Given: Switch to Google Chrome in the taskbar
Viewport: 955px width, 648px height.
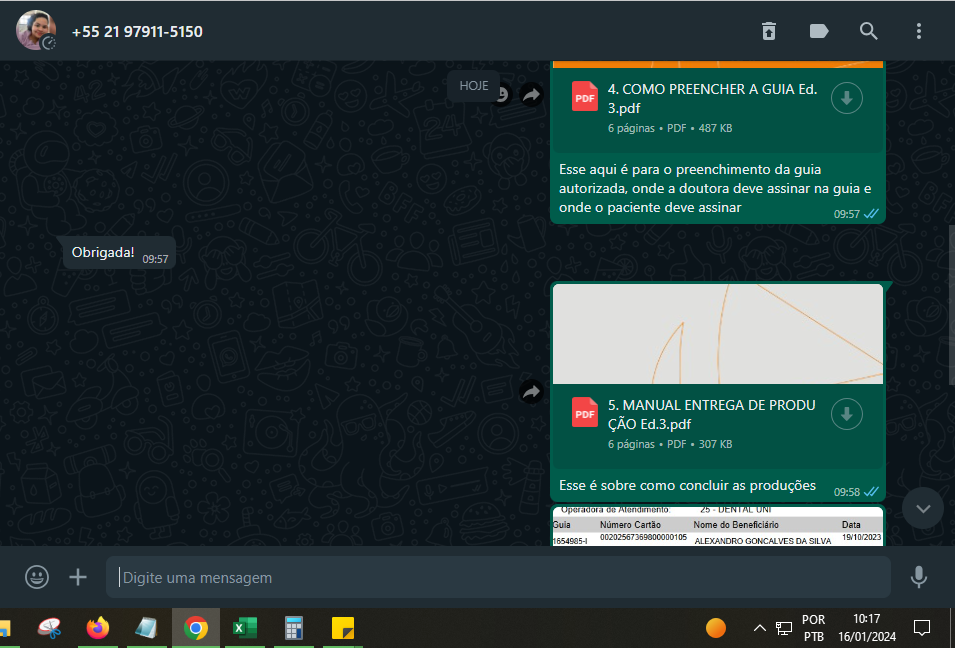Looking at the screenshot, I should pos(196,628).
